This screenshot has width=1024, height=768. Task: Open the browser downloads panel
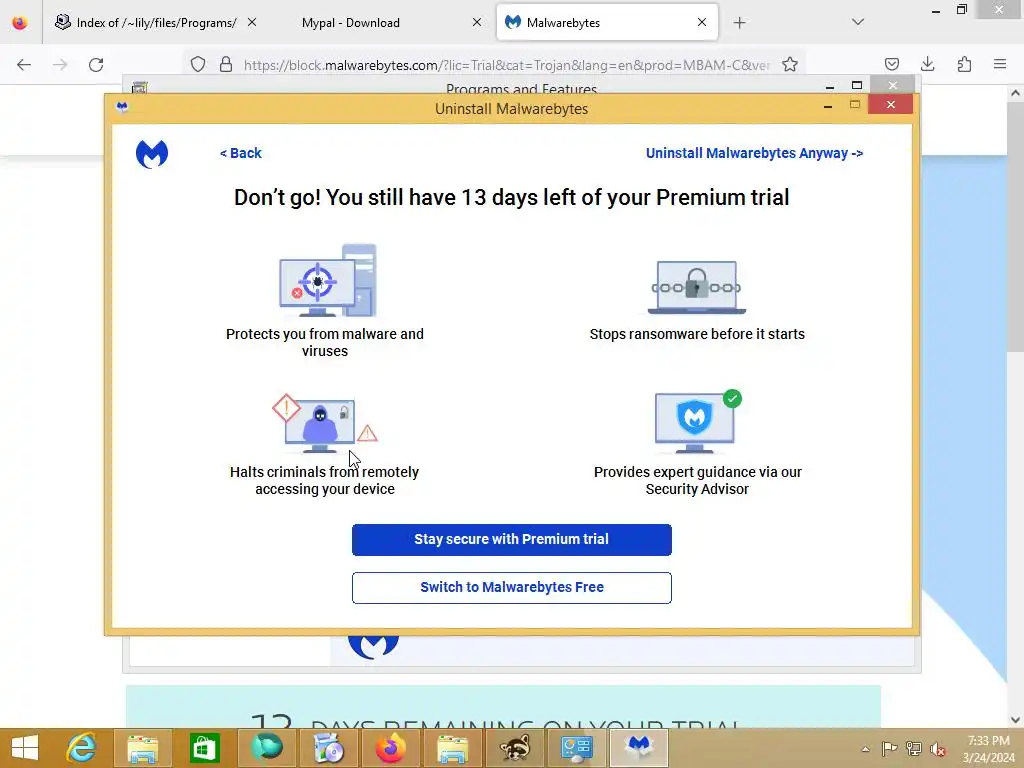click(x=928, y=64)
